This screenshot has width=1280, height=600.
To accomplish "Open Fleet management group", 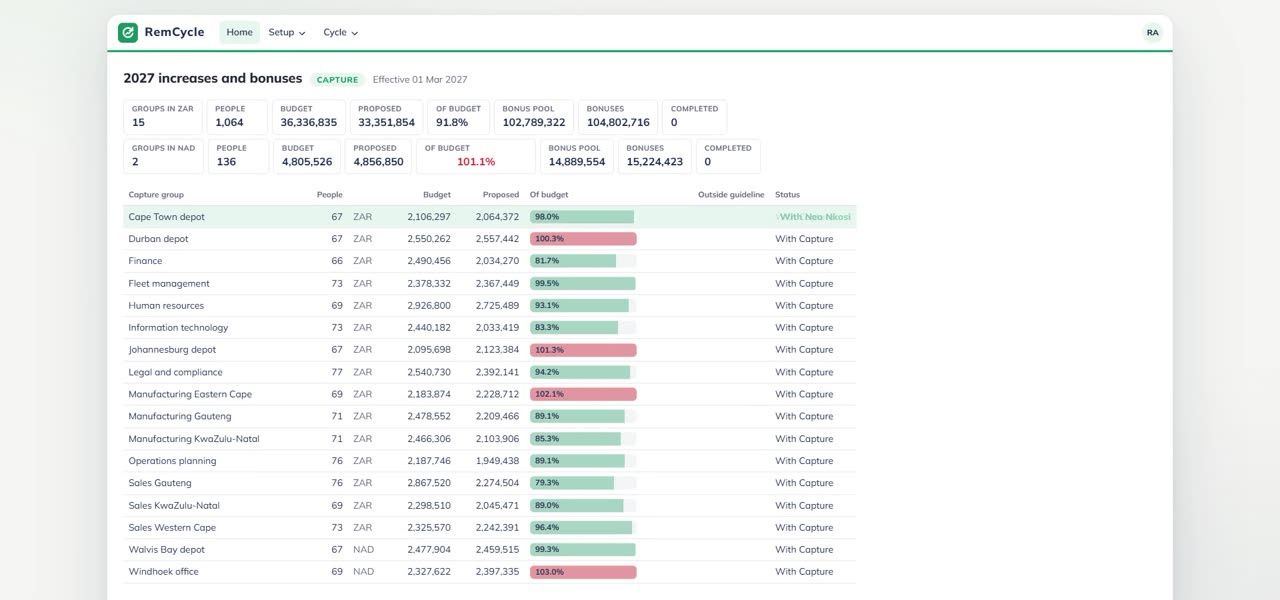I will point(490,283).
